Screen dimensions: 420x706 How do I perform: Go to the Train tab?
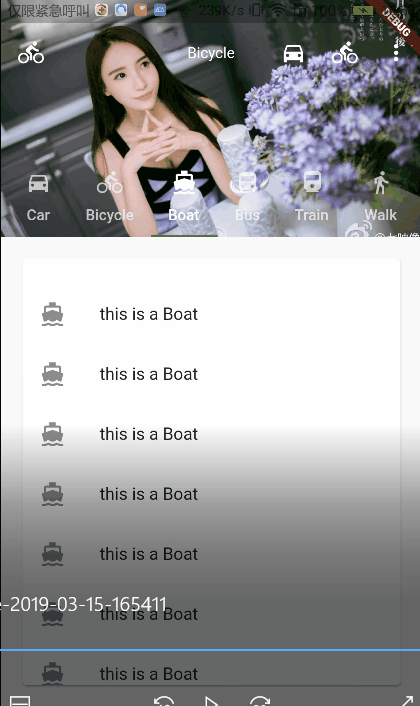[312, 198]
